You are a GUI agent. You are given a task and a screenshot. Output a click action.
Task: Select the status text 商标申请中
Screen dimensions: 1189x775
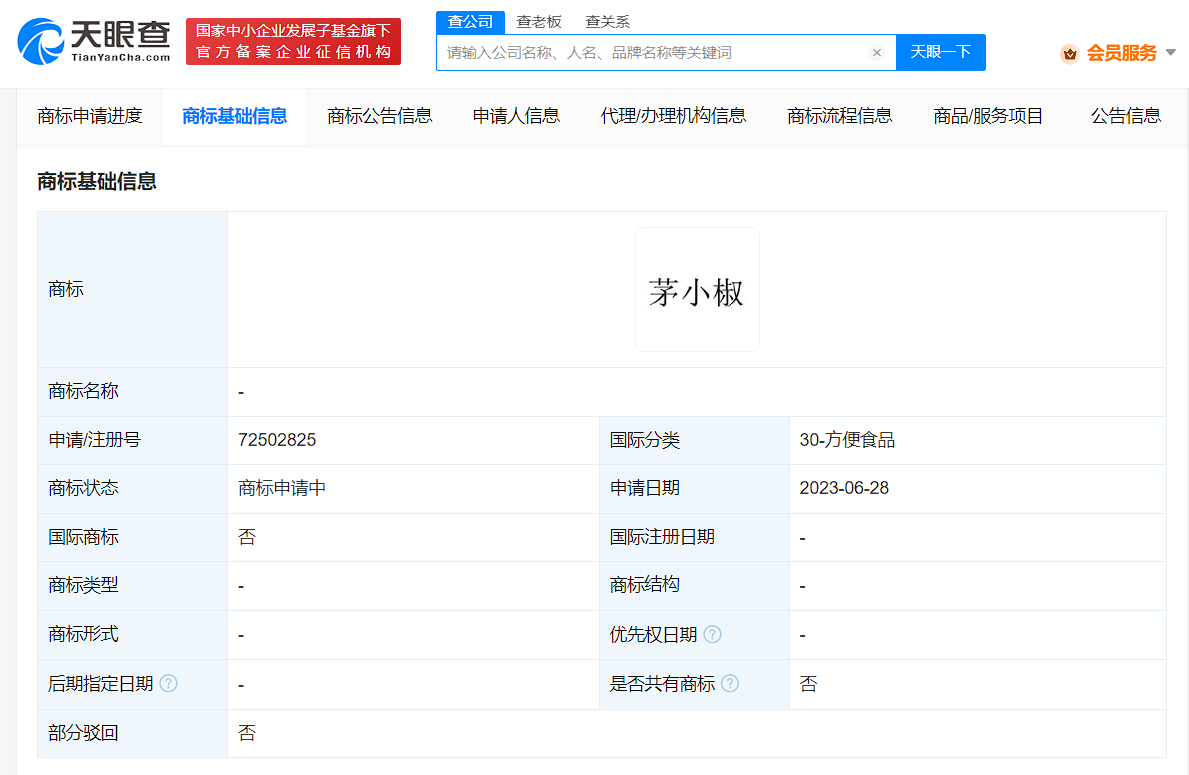(281, 488)
